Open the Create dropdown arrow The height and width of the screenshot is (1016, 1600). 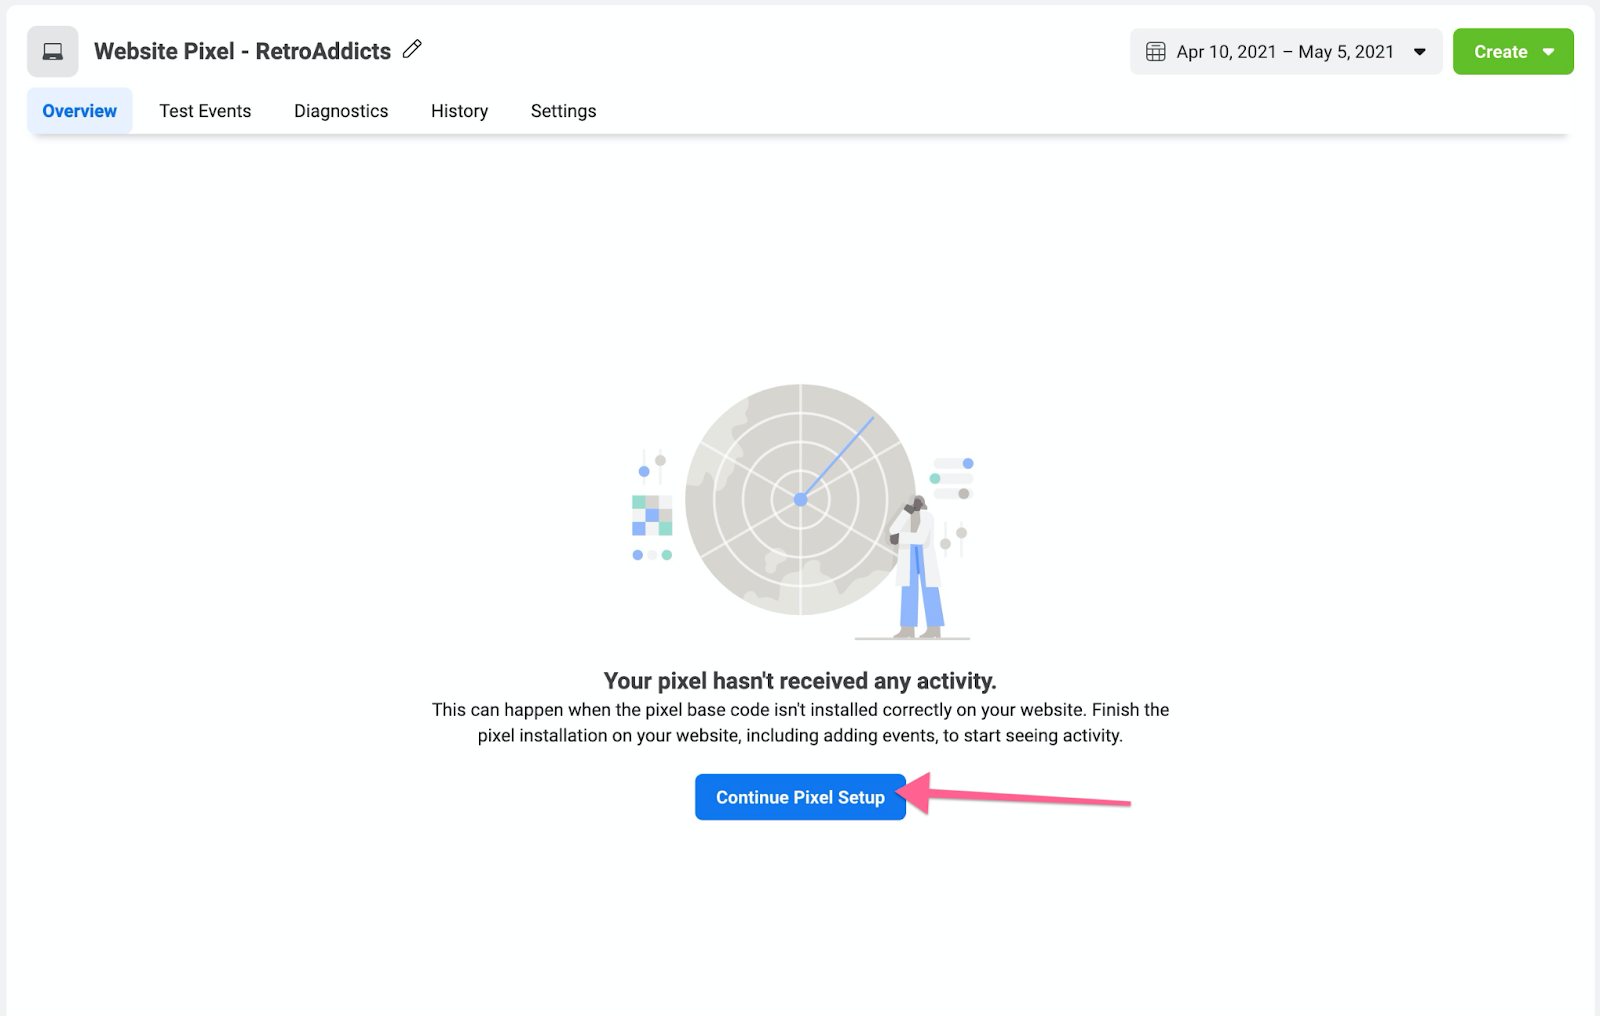(x=1548, y=52)
